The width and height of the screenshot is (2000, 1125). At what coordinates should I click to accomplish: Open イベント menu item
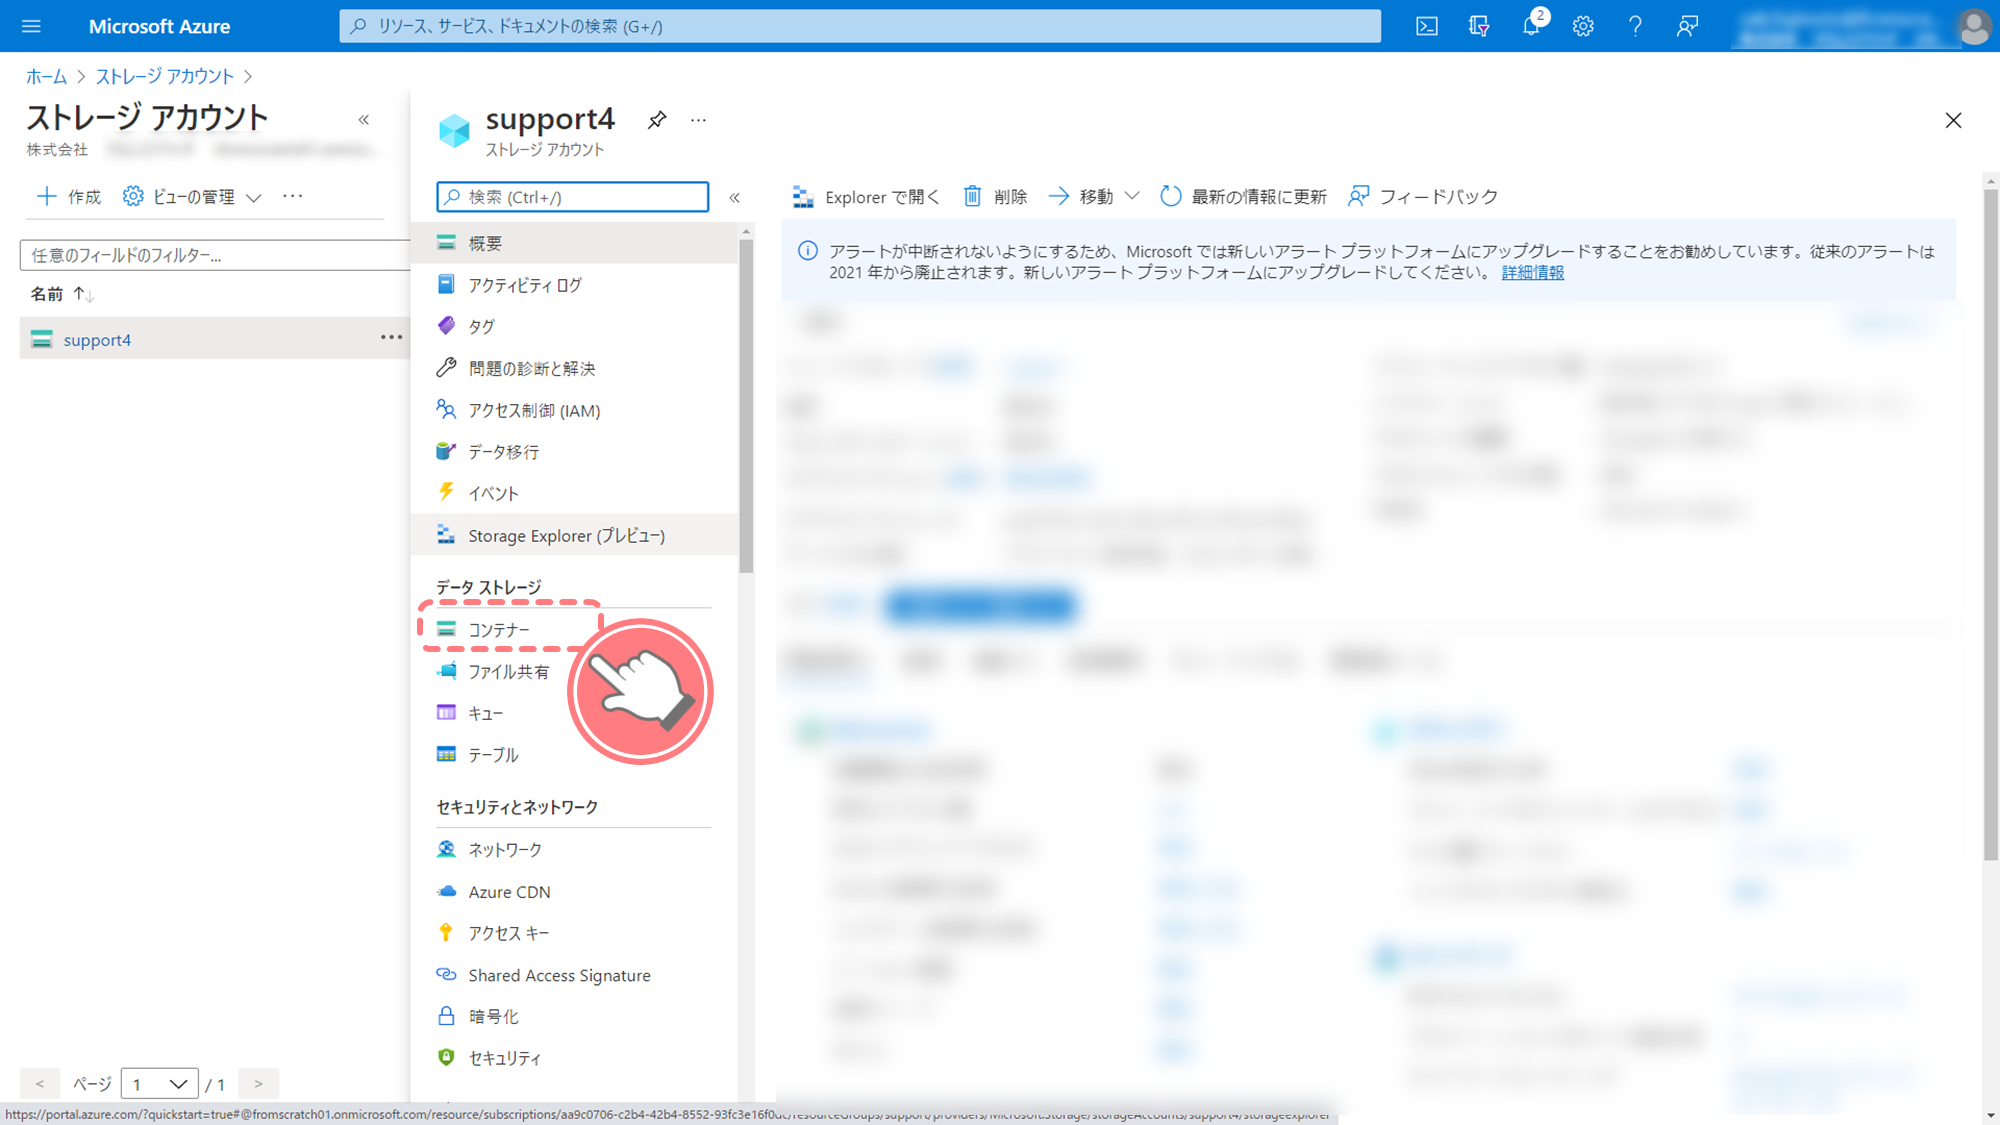574,493
